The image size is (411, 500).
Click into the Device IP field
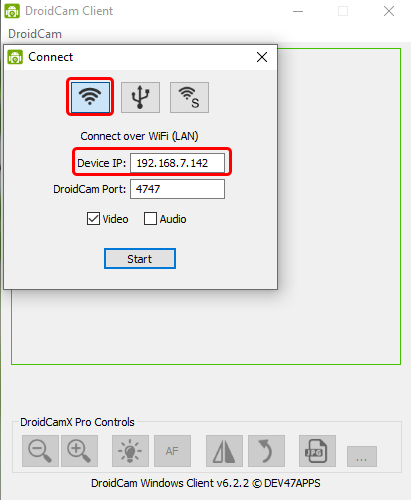coord(177,163)
